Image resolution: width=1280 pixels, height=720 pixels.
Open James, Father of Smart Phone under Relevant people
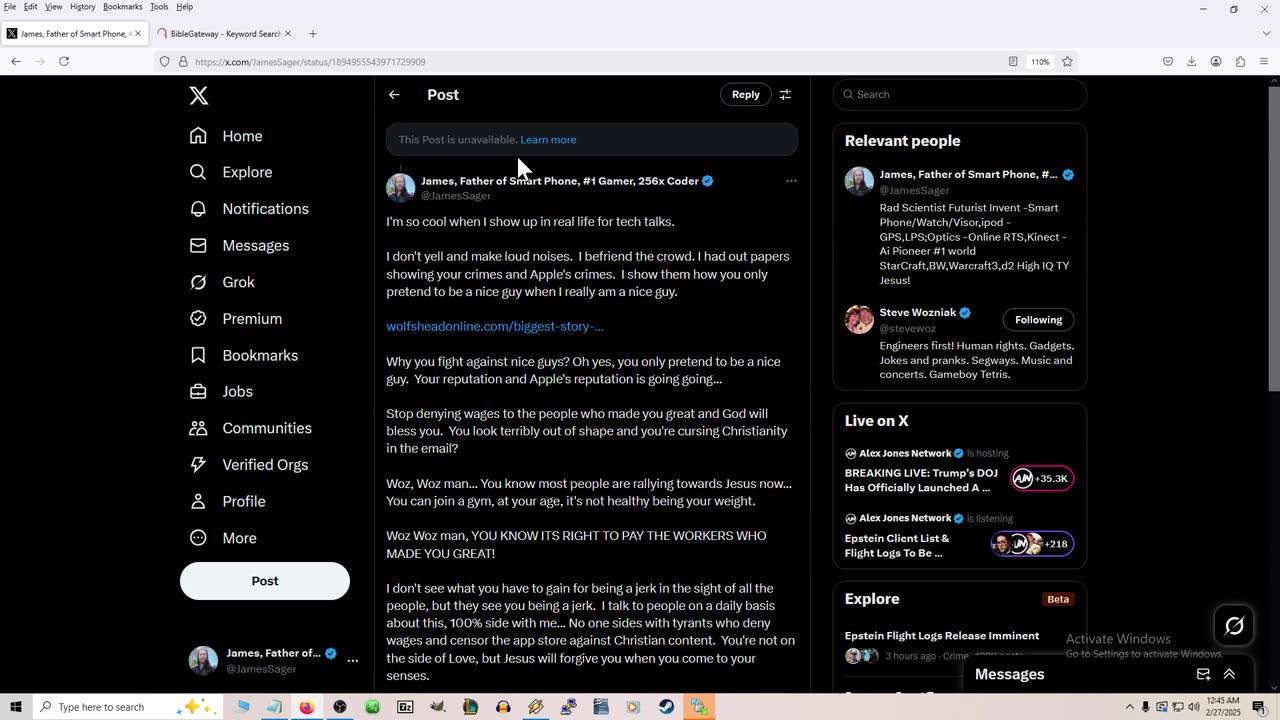point(967,174)
